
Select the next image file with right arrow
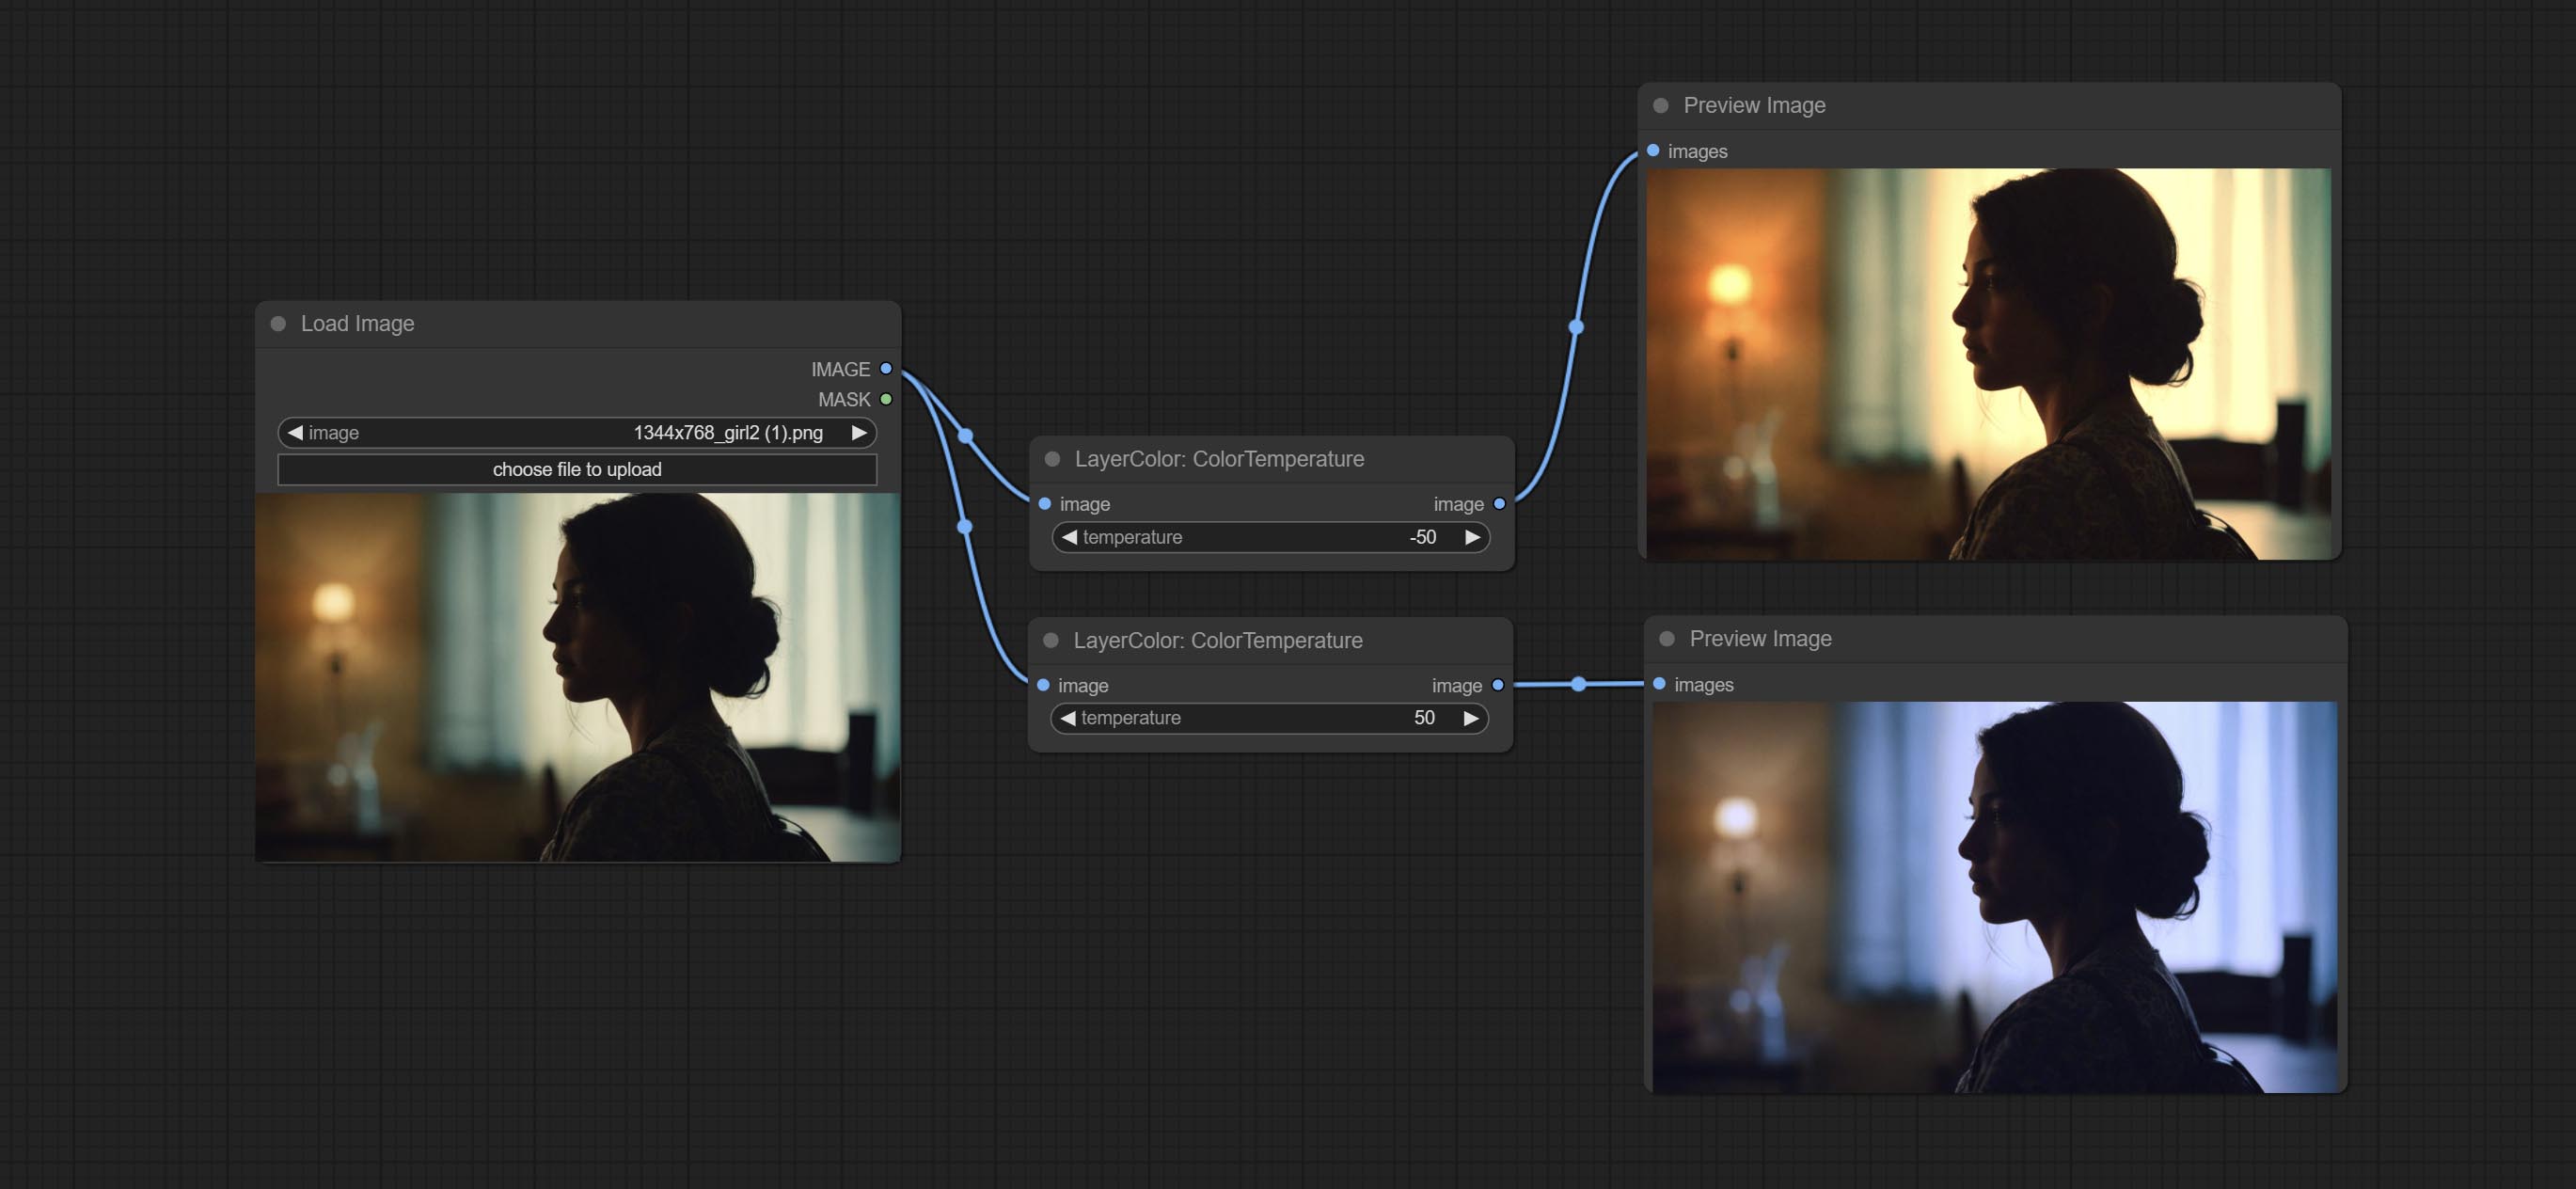click(859, 433)
